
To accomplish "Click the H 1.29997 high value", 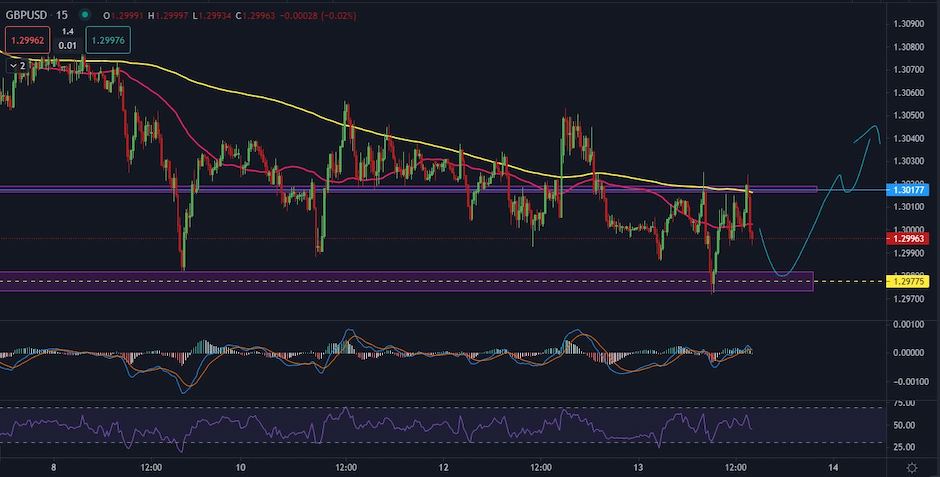I will [x=170, y=16].
